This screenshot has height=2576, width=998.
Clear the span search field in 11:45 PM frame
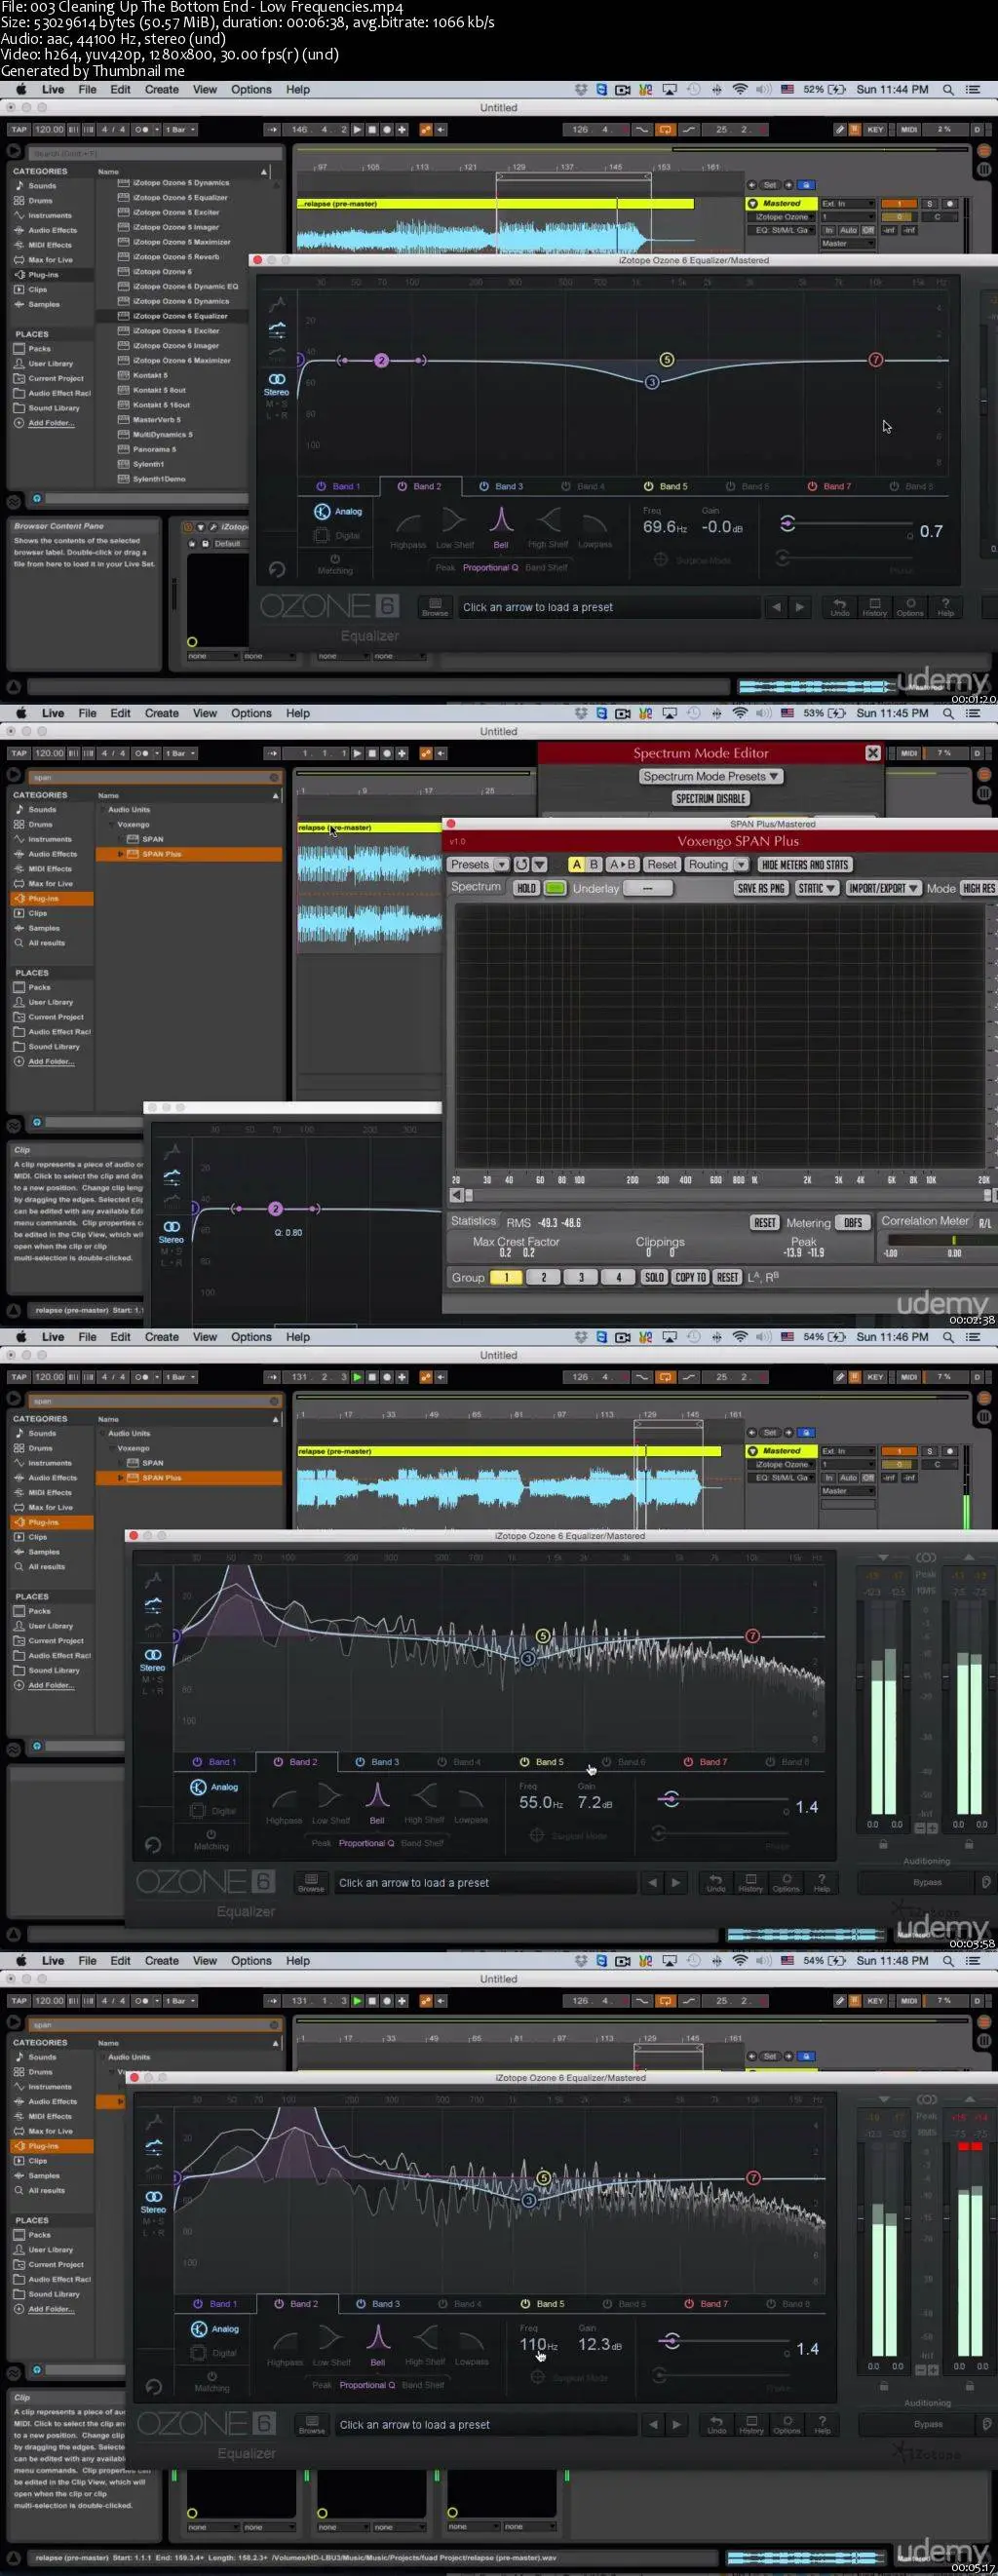(x=274, y=777)
